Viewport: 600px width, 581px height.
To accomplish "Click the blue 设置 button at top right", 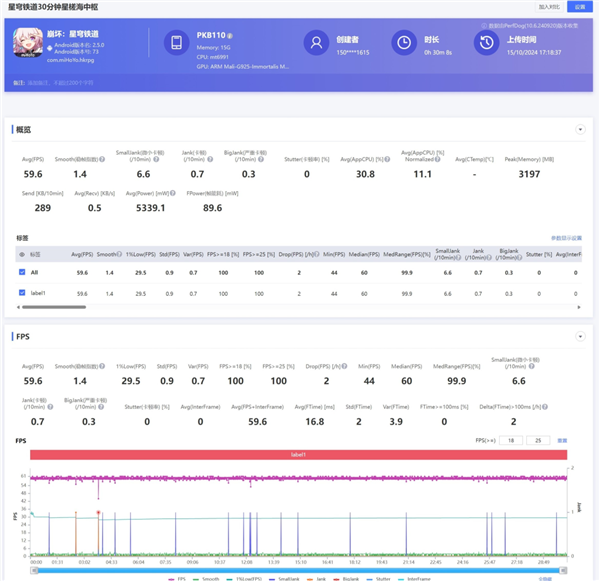I will (581, 6).
